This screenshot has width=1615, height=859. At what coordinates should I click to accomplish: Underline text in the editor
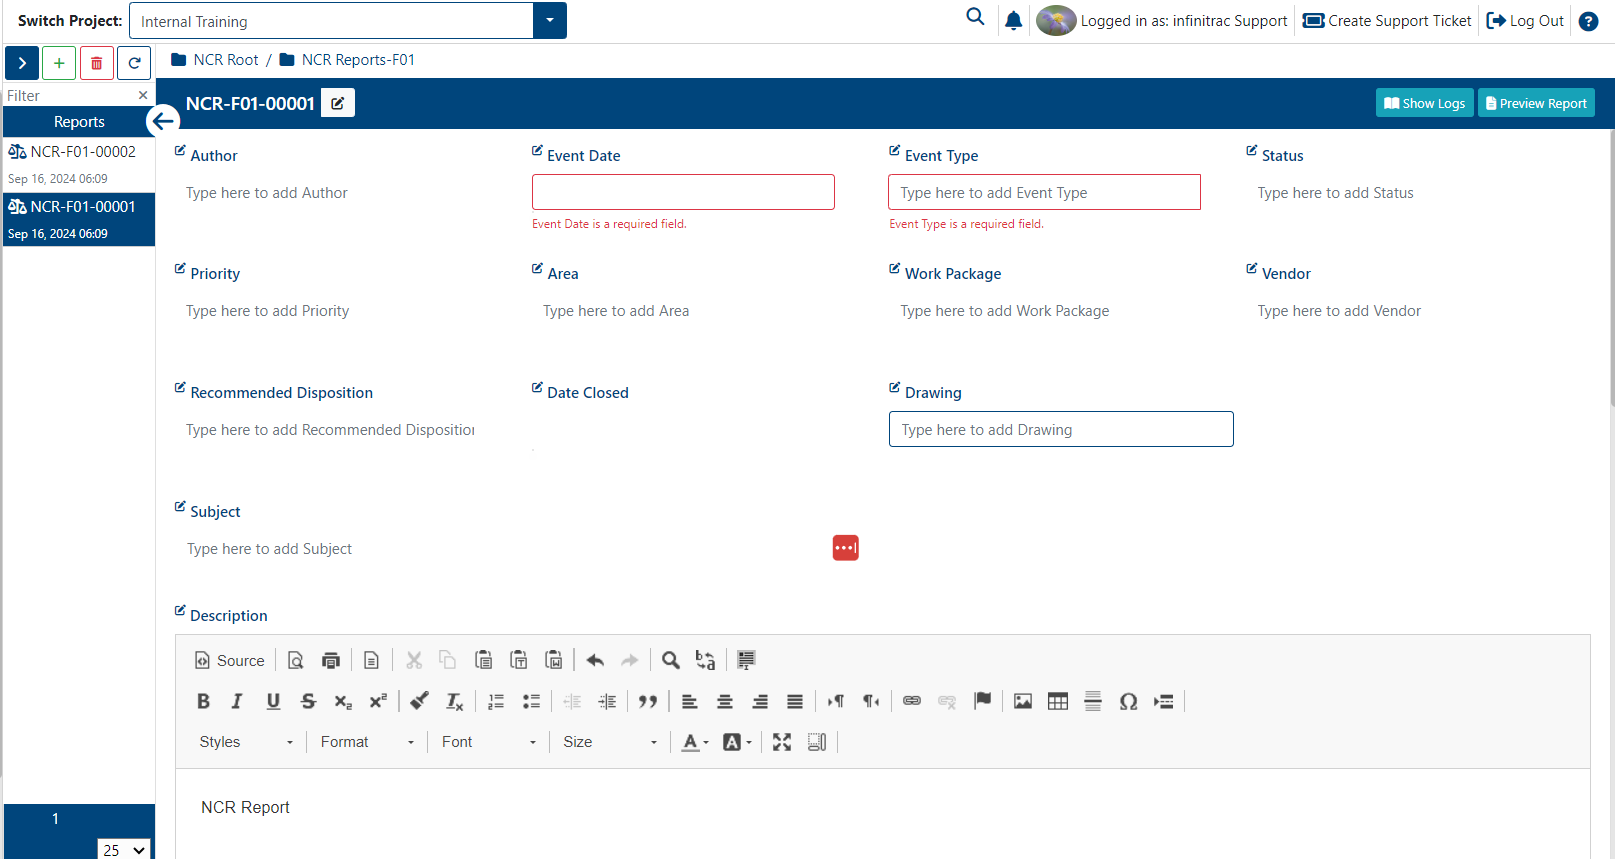(x=273, y=701)
